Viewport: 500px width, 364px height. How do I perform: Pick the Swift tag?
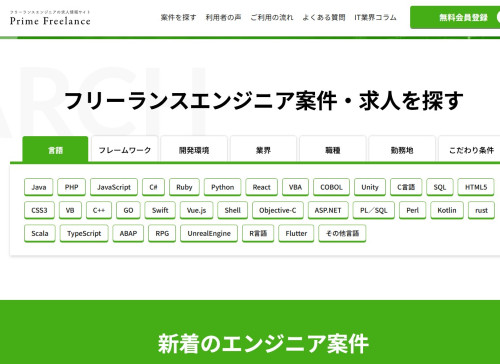pyautogui.click(x=160, y=210)
